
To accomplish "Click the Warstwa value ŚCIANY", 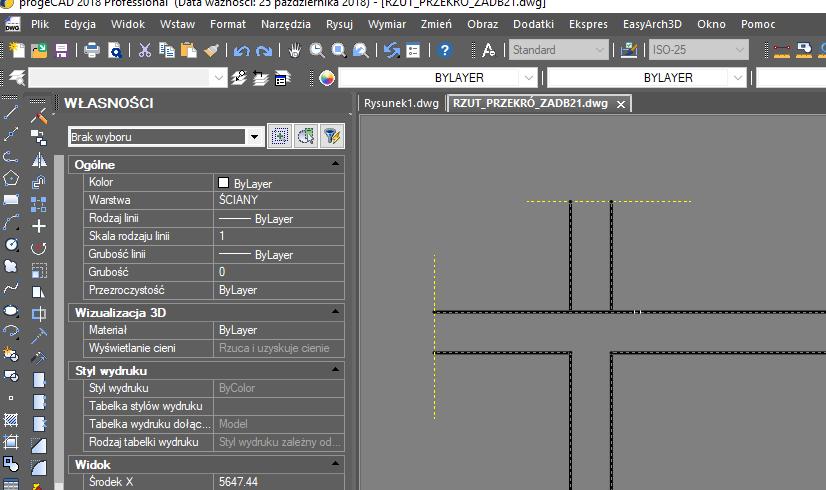I will coord(279,200).
